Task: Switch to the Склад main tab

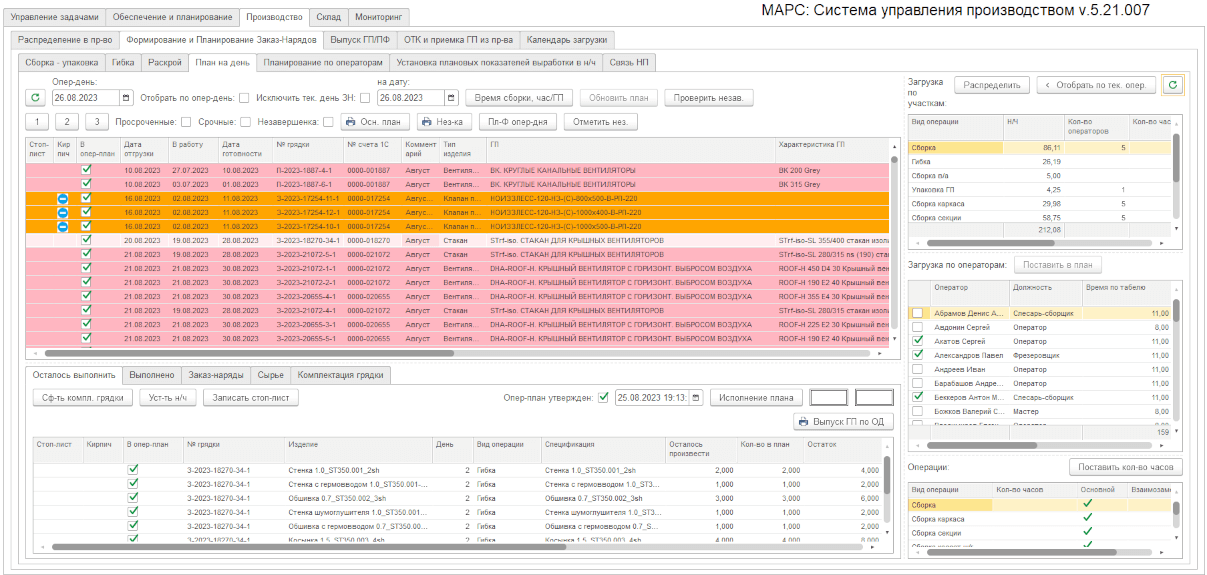Action: coord(328,17)
